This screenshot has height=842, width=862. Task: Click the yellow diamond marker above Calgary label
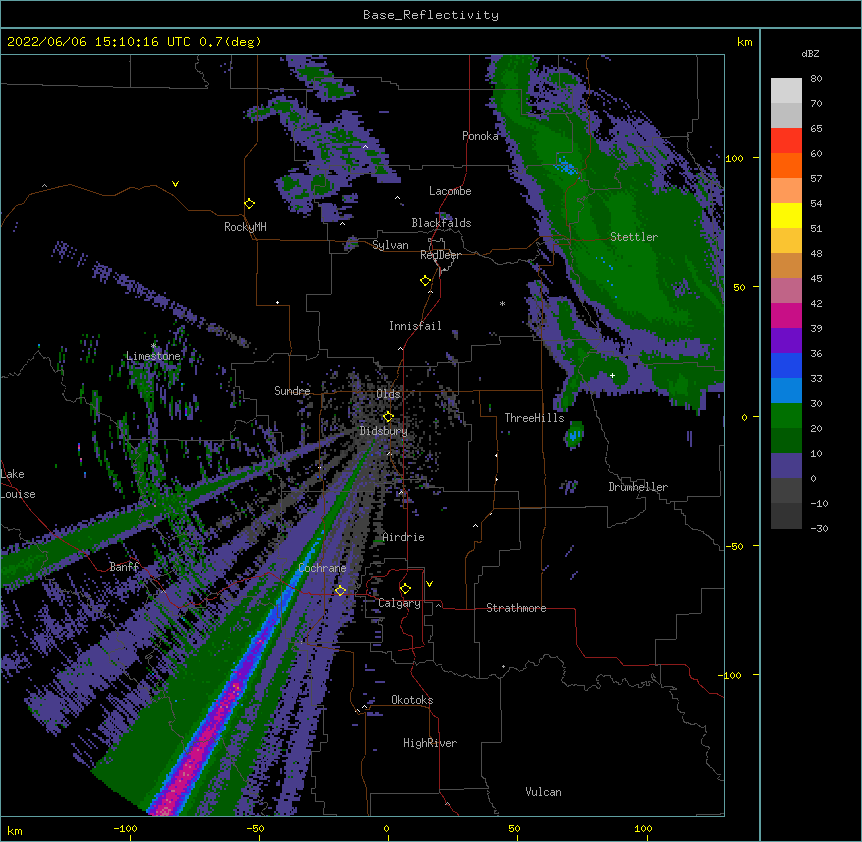tap(405, 589)
